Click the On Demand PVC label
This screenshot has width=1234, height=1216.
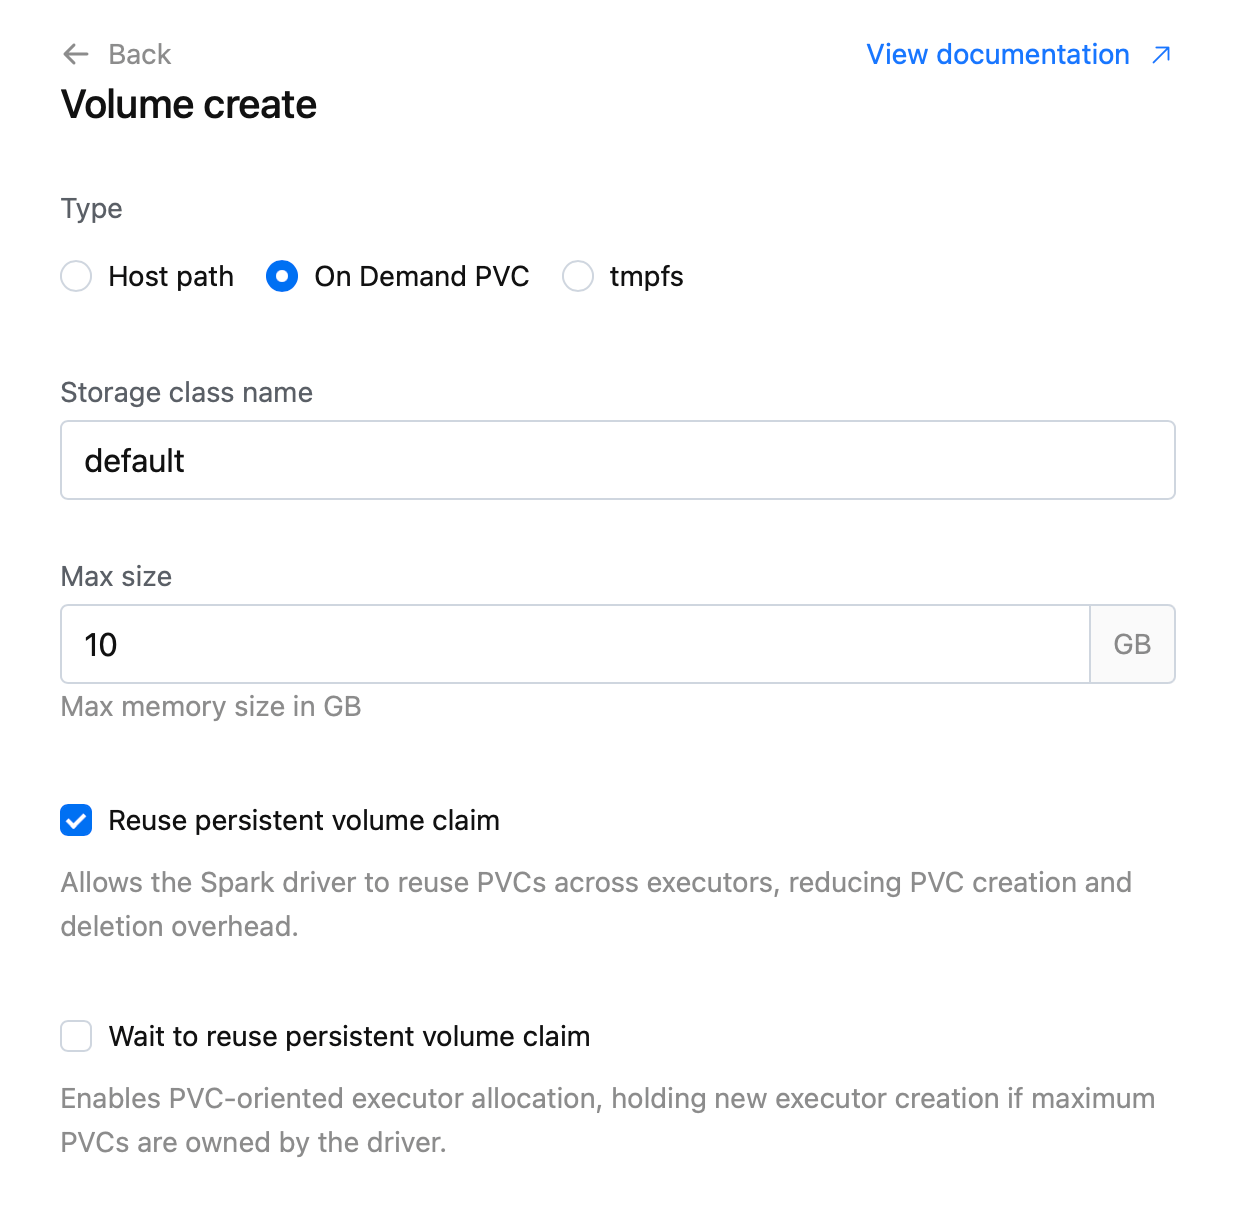click(422, 276)
